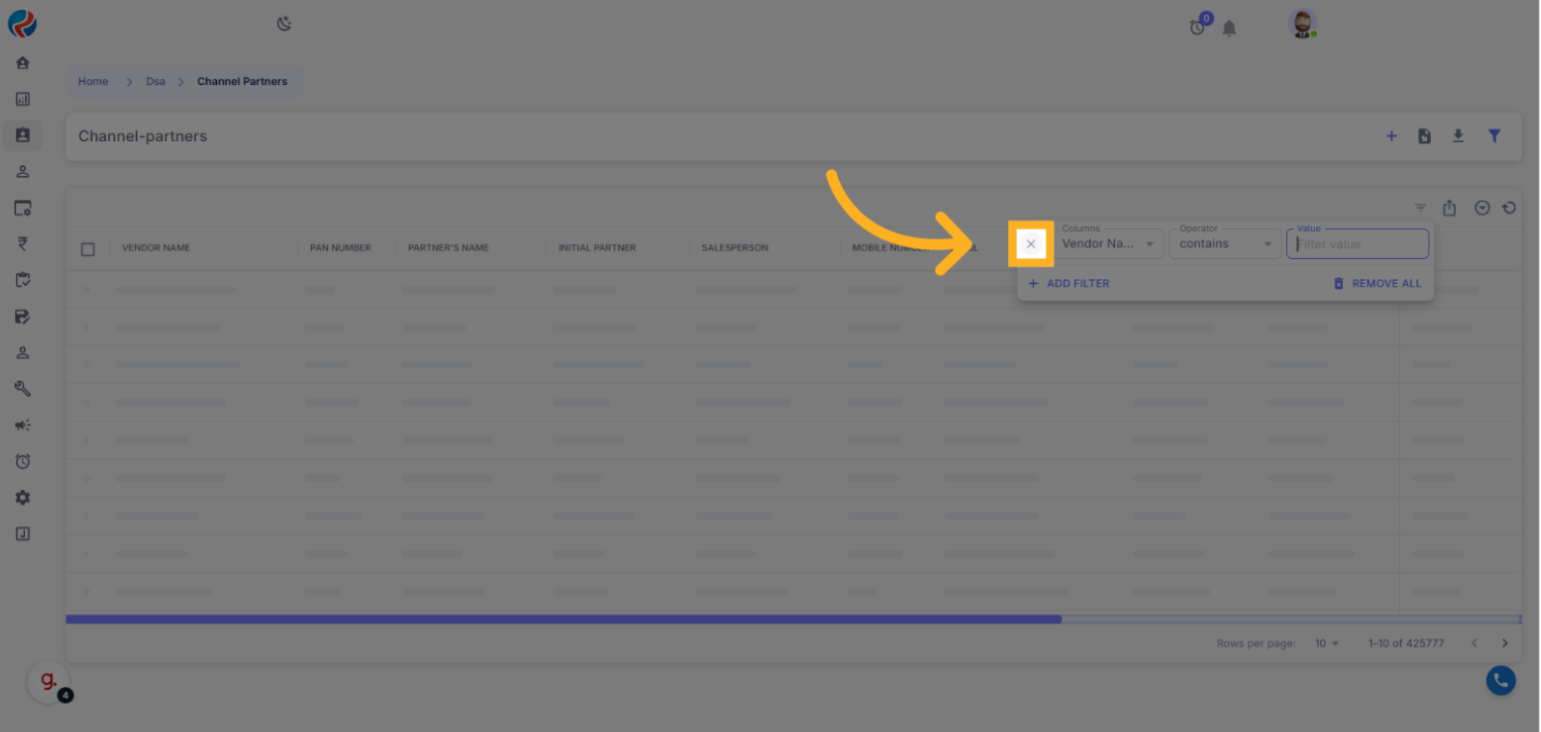Toggle dark mode with the moon icon
1541x732 pixels.
click(x=284, y=24)
